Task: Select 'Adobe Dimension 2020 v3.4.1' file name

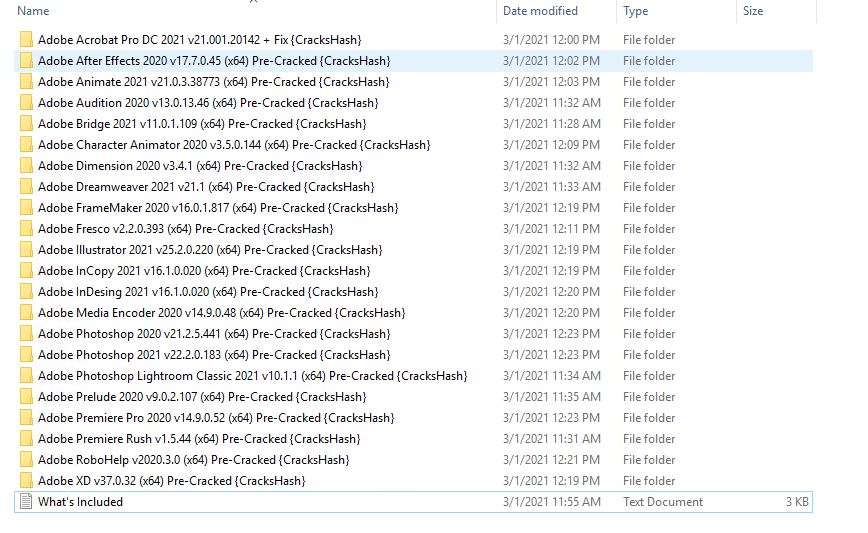Action: tap(200, 166)
